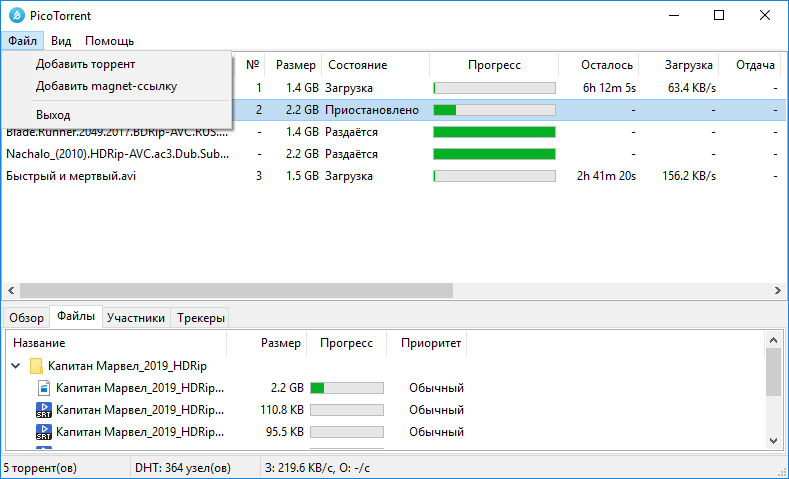This screenshot has height=479, width=789.
Task: Click the Размер header in files panel
Action: [x=267, y=343]
